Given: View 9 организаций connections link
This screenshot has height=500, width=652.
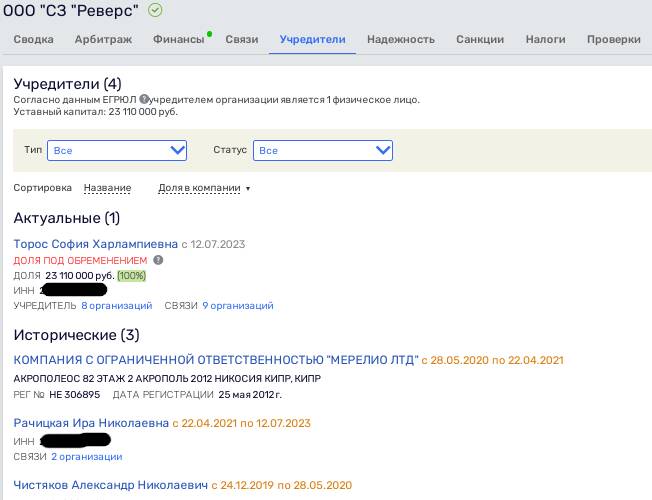Looking at the screenshot, I should point(238,306).
